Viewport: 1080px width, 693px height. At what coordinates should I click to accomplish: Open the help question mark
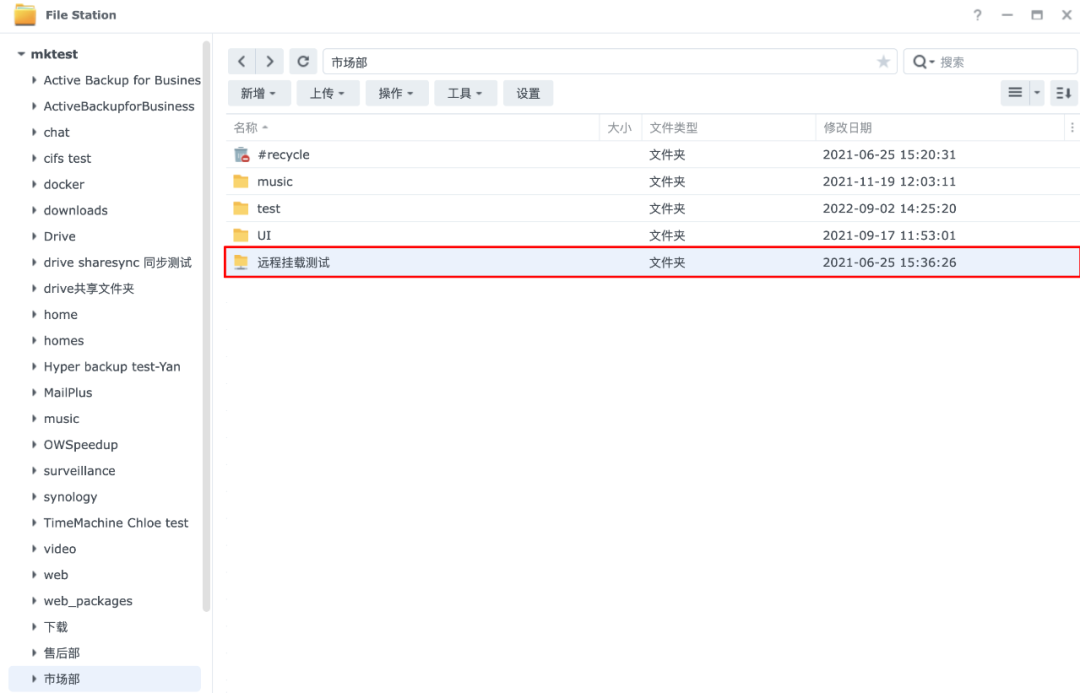point(977,14)
